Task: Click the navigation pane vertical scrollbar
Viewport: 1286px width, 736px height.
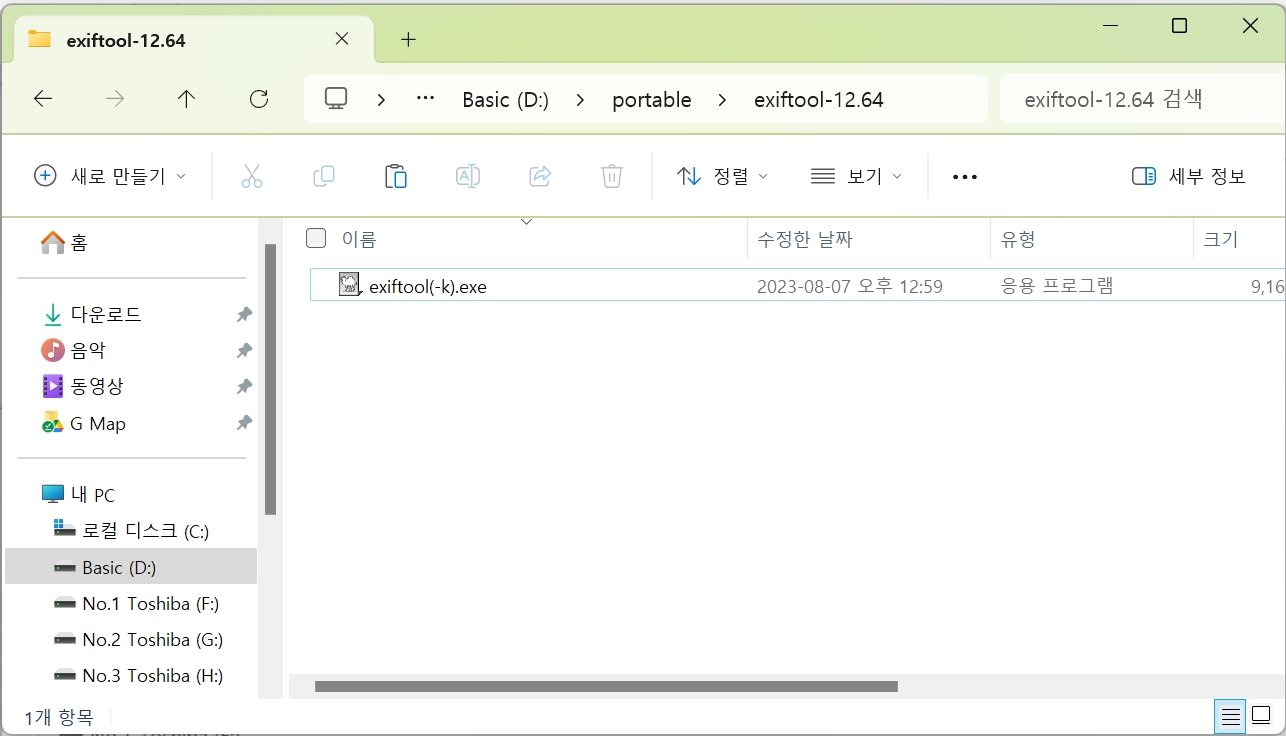Action: (x=270, y=379)
